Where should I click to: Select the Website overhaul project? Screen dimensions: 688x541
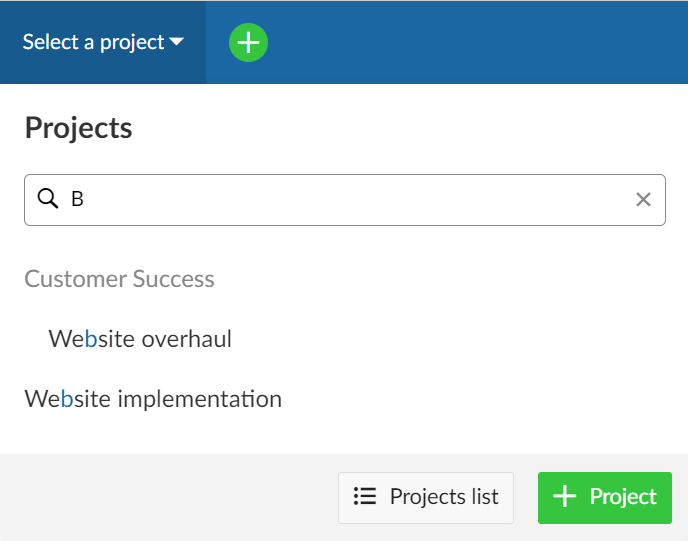click(140, 339)
